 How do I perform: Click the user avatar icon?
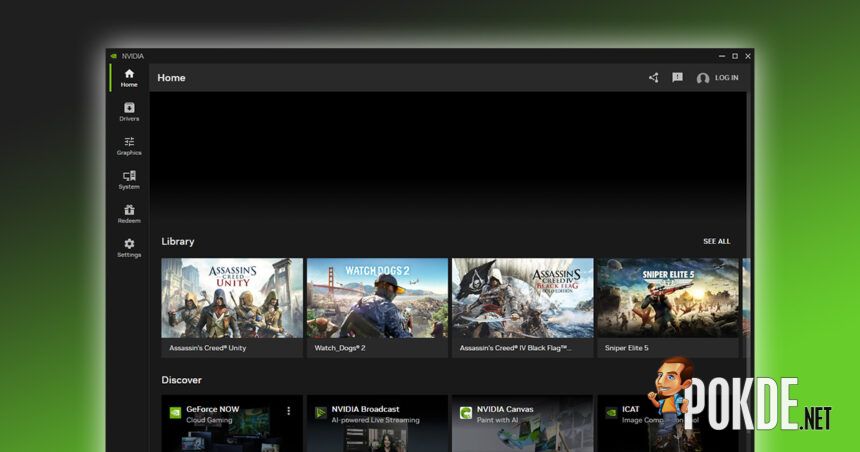point(703,78)
